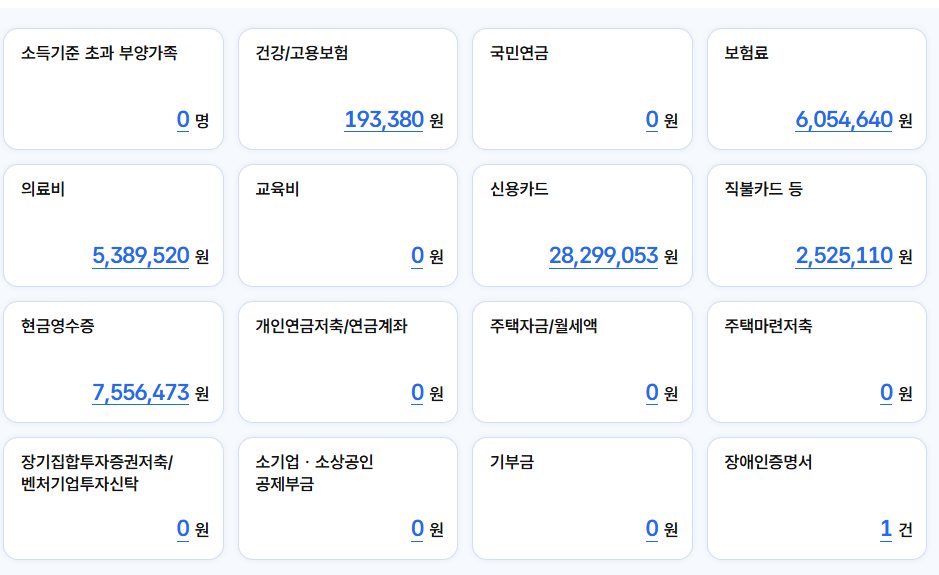Viewport: 939px width, 575px height.
Task: Click the 국민연금 amount link showing 0
Action: [652, 120]
